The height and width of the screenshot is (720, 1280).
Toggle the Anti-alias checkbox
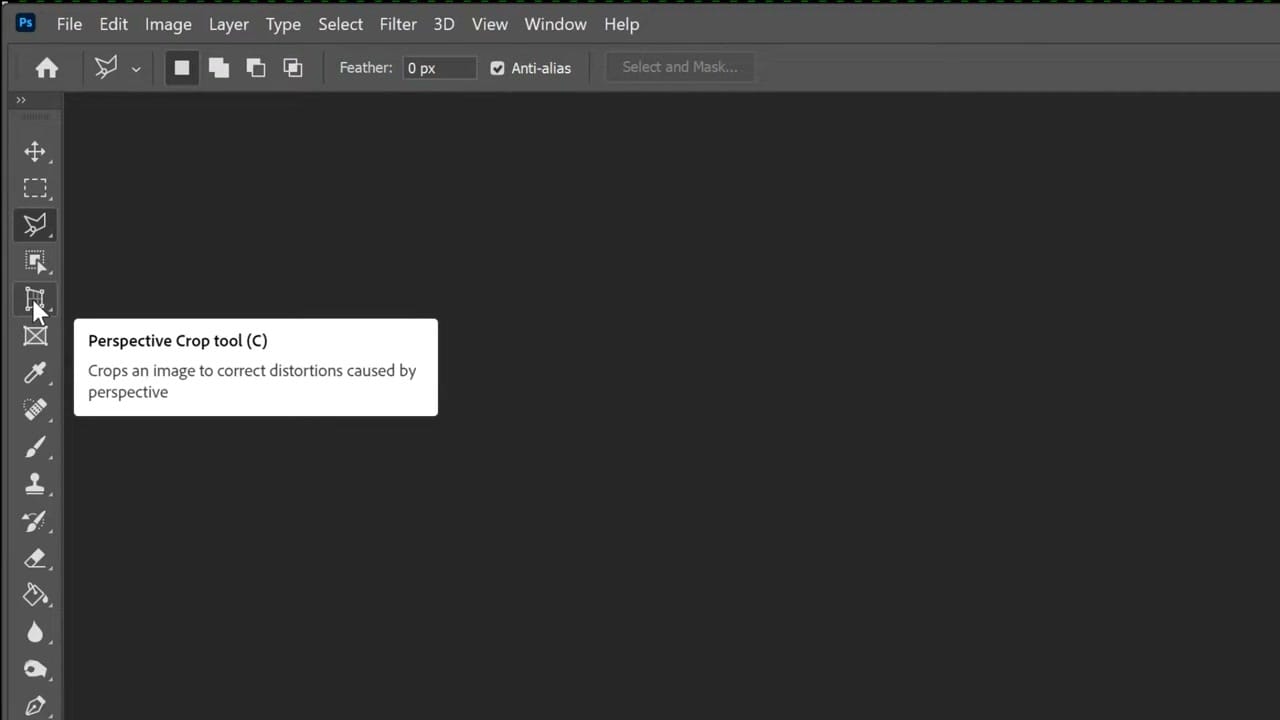point(497,68)
